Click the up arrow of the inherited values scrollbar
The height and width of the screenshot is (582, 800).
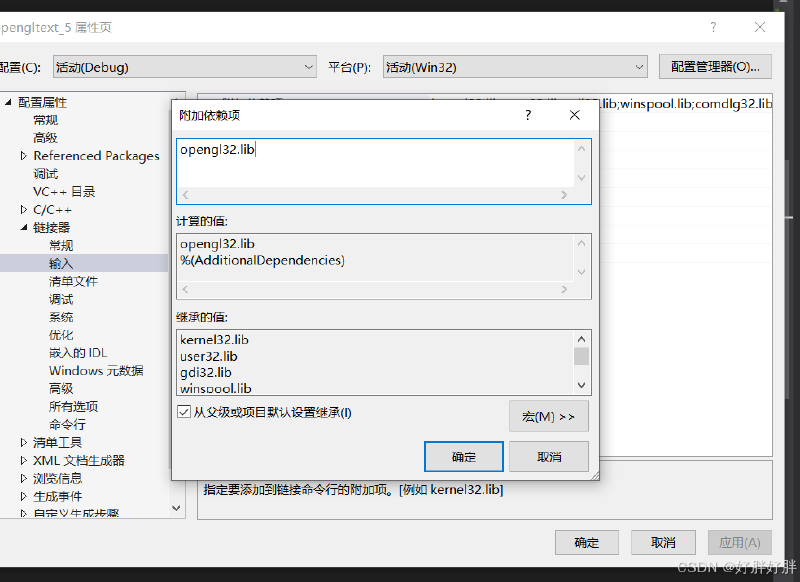tap(582, 339)
